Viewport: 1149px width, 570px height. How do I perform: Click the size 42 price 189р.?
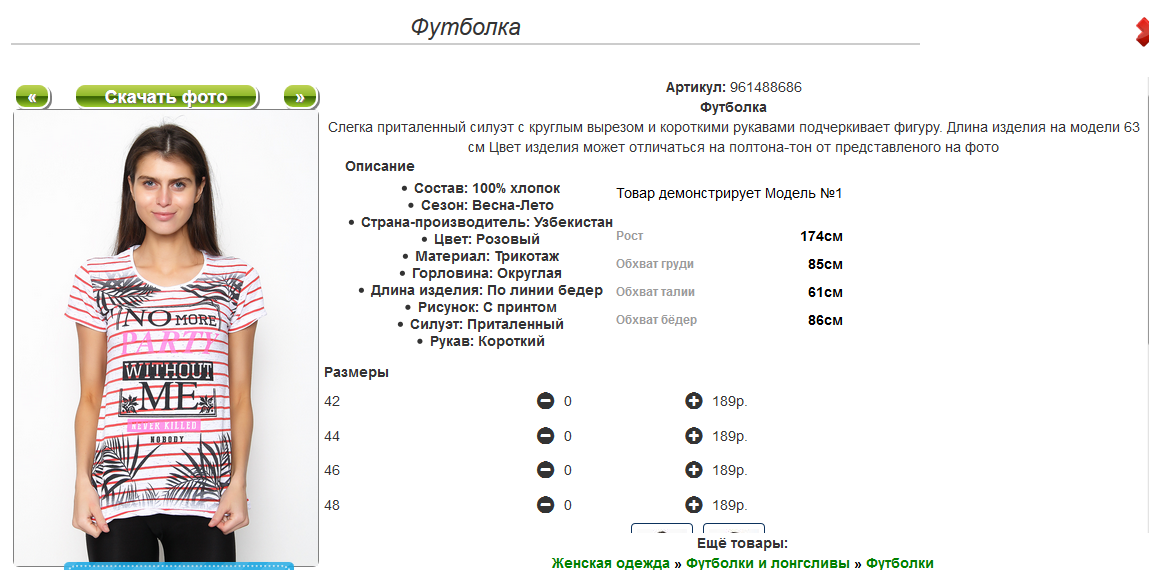[x=730, y=401]
